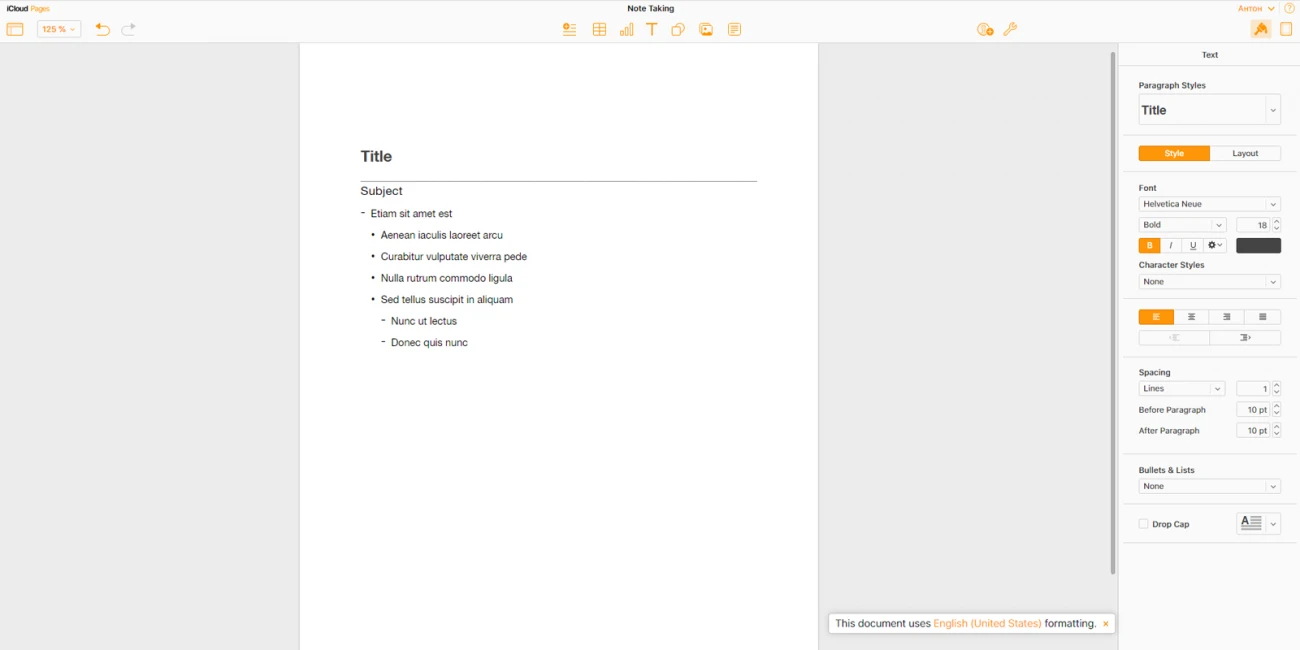Image resolution: width=1300 pixels, height=650 pixels.
Task: Toggle the Bold formatting button
Action: (x=1149, y=246)
